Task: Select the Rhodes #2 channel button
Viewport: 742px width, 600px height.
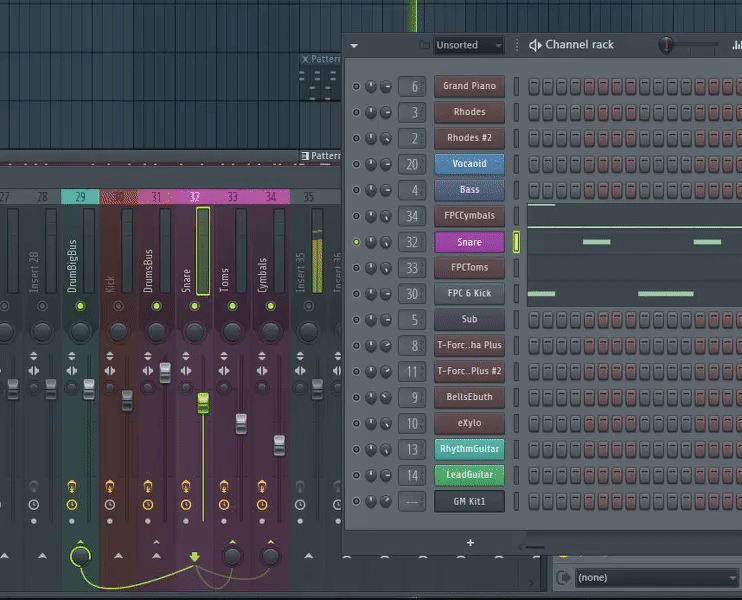Action: (x=469, y=138)
